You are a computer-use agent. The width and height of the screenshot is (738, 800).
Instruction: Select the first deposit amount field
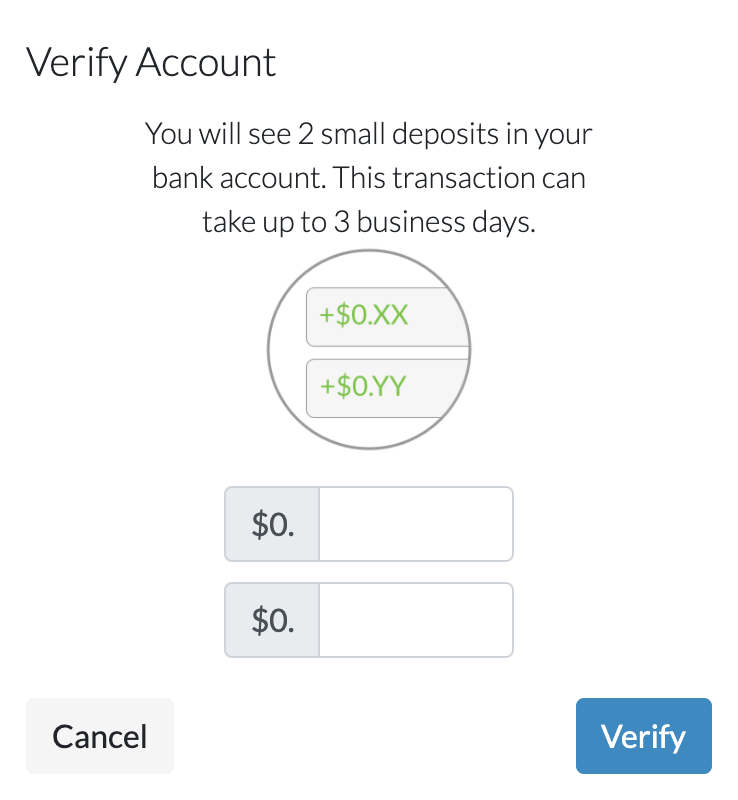click(414, 523)
